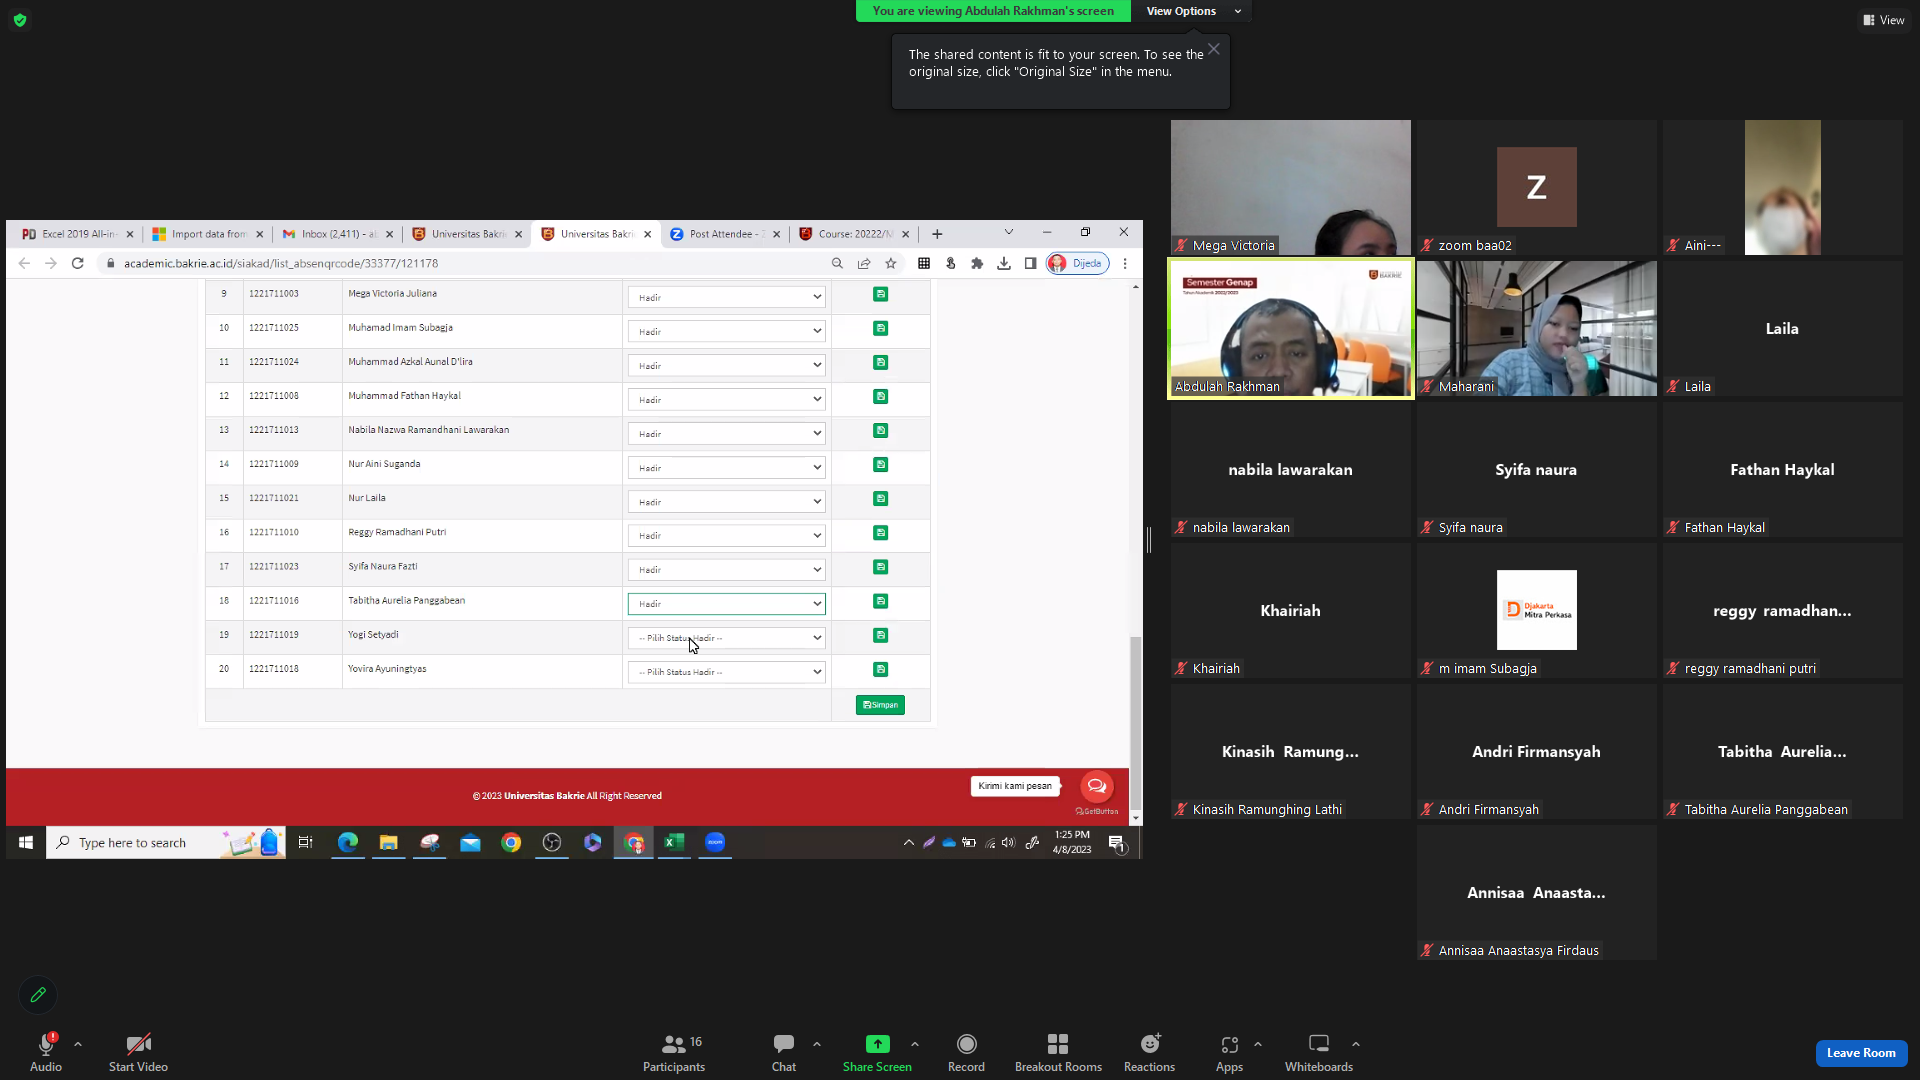Open Zoom Apps
Image resolution: width=1920 pixels, height=1080 pixels.
[1230, 1053]
